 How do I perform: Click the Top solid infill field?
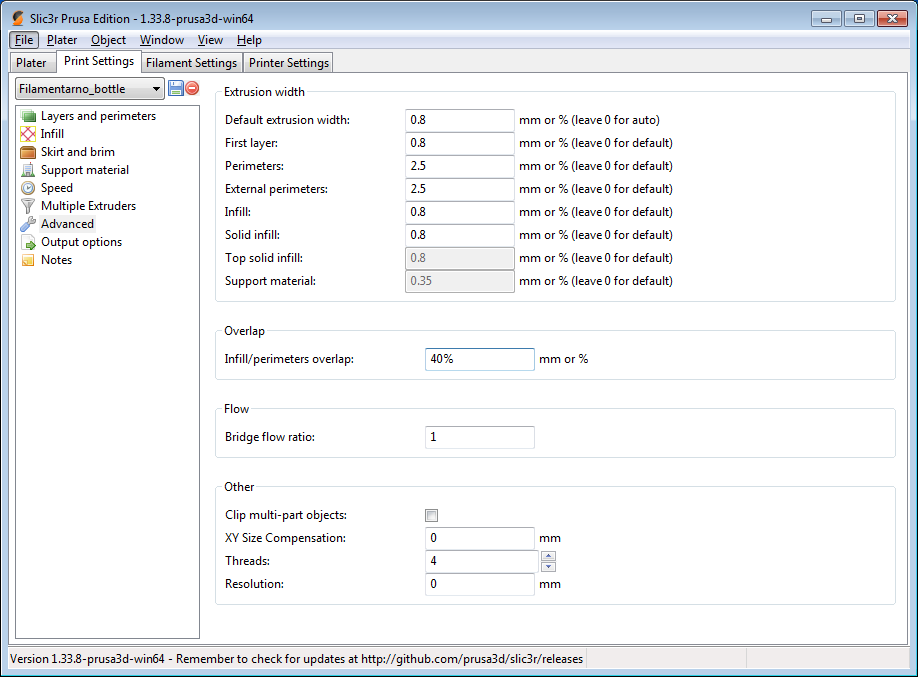pyautogui.click(x=460, y=258)
